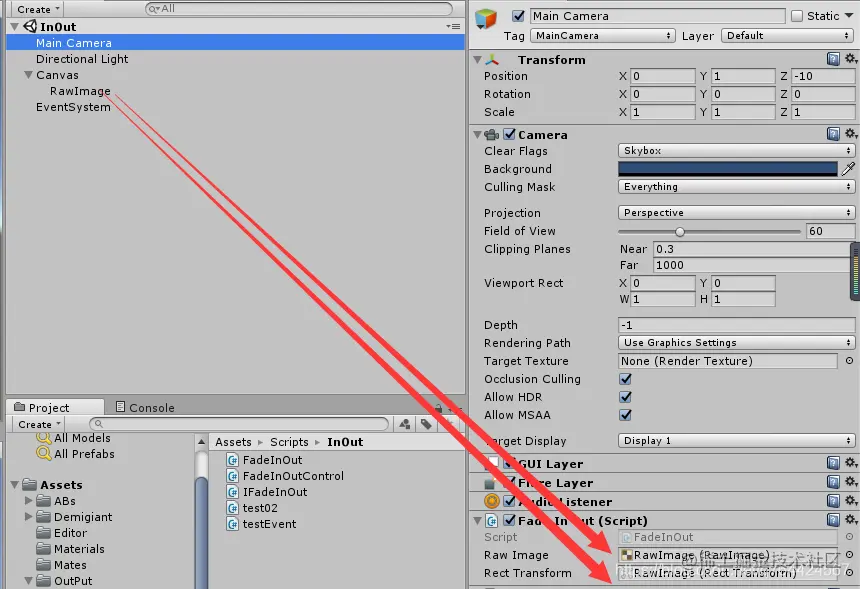Open Culling Mask dropdown Everything
The height and width of the screenshot is (589, 860).
click(x=736, y=186)
